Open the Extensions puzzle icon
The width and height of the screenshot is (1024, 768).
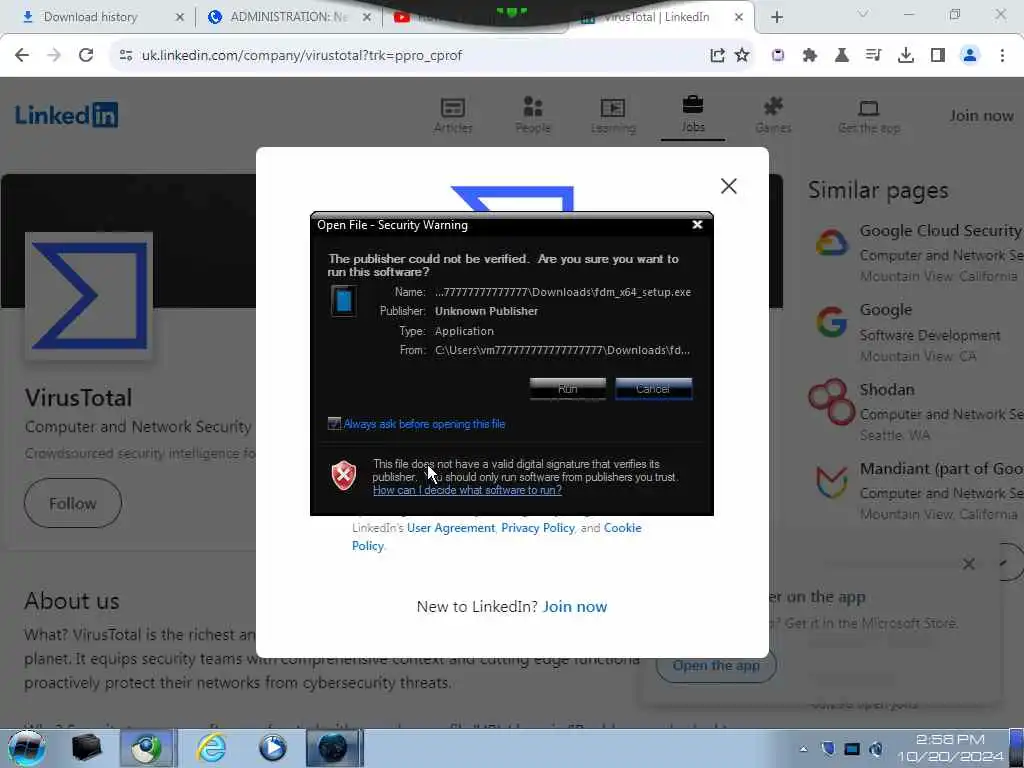pyautogui.click(x=810, y=56)
